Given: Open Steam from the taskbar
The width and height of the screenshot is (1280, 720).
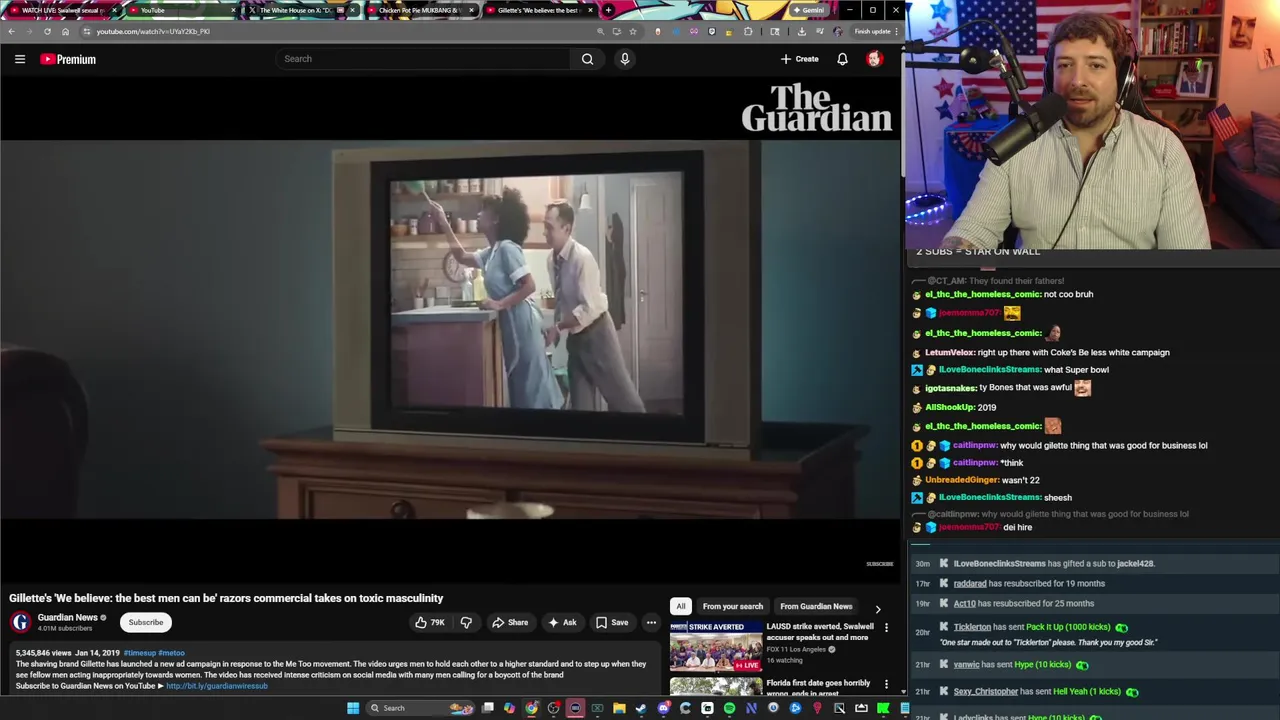Looking at the screenshot, I should pos(641,708).
